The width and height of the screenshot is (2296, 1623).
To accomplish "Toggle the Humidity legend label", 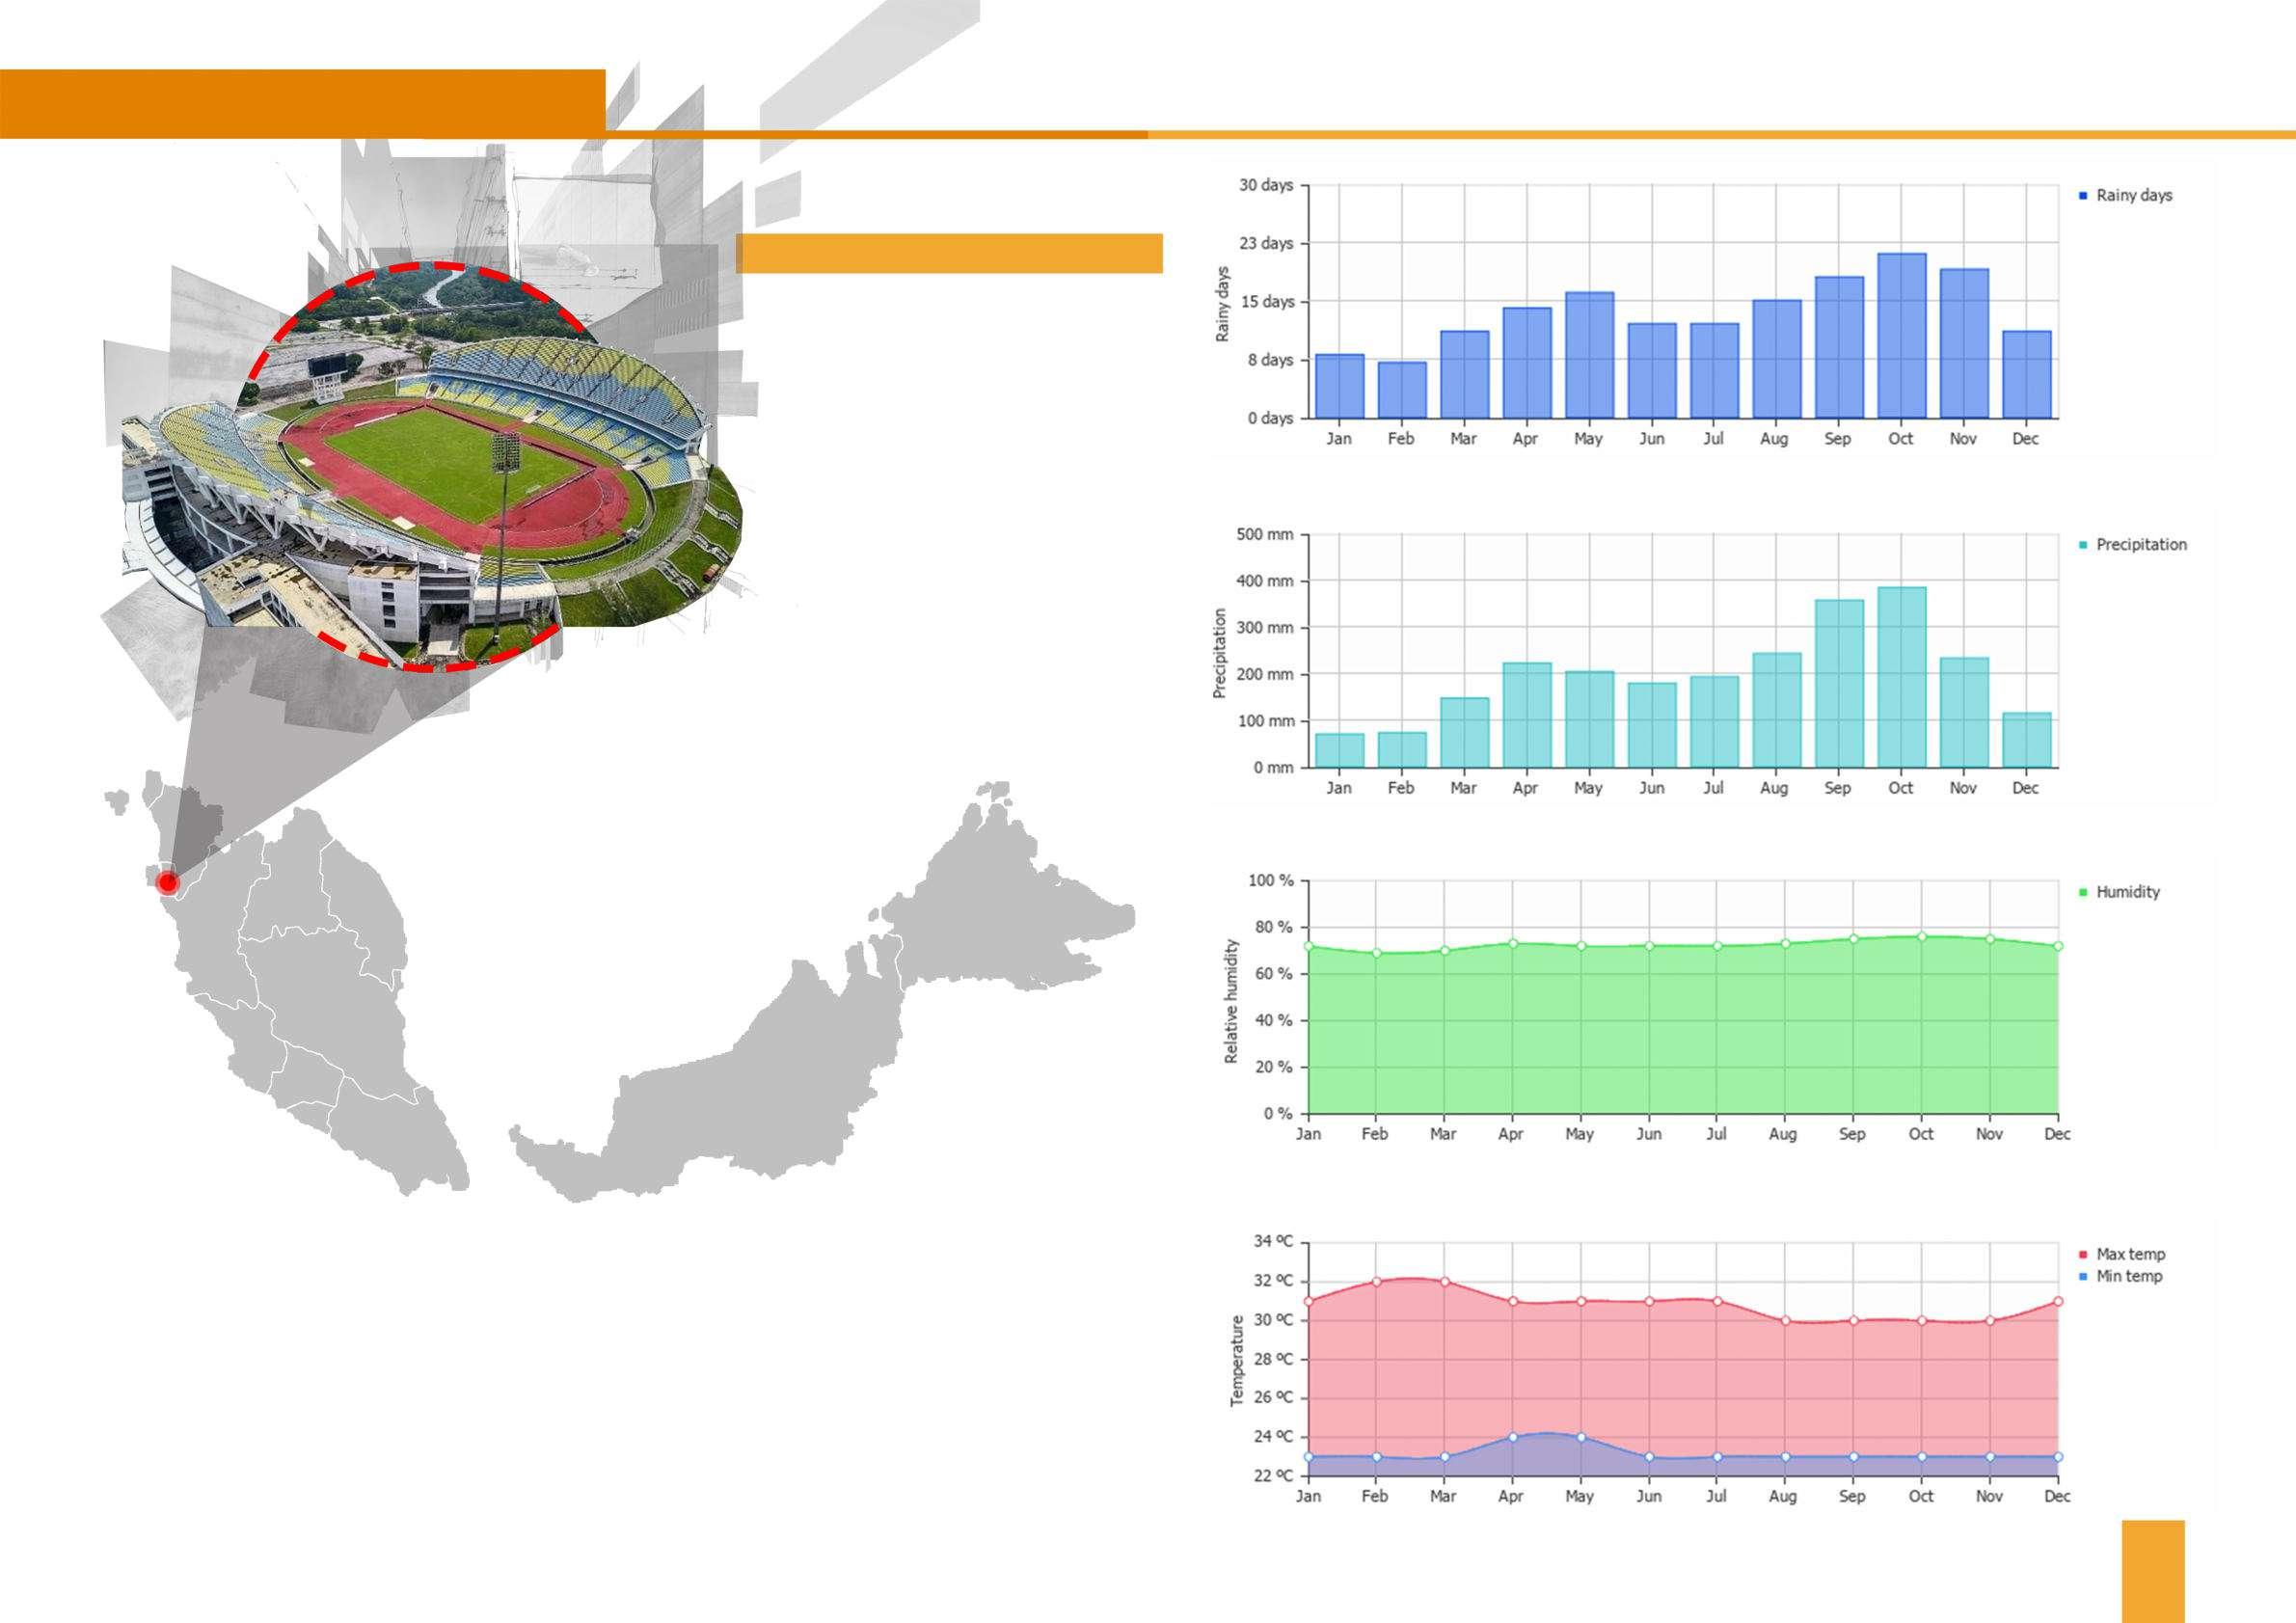I will [x=2127, y=892].
